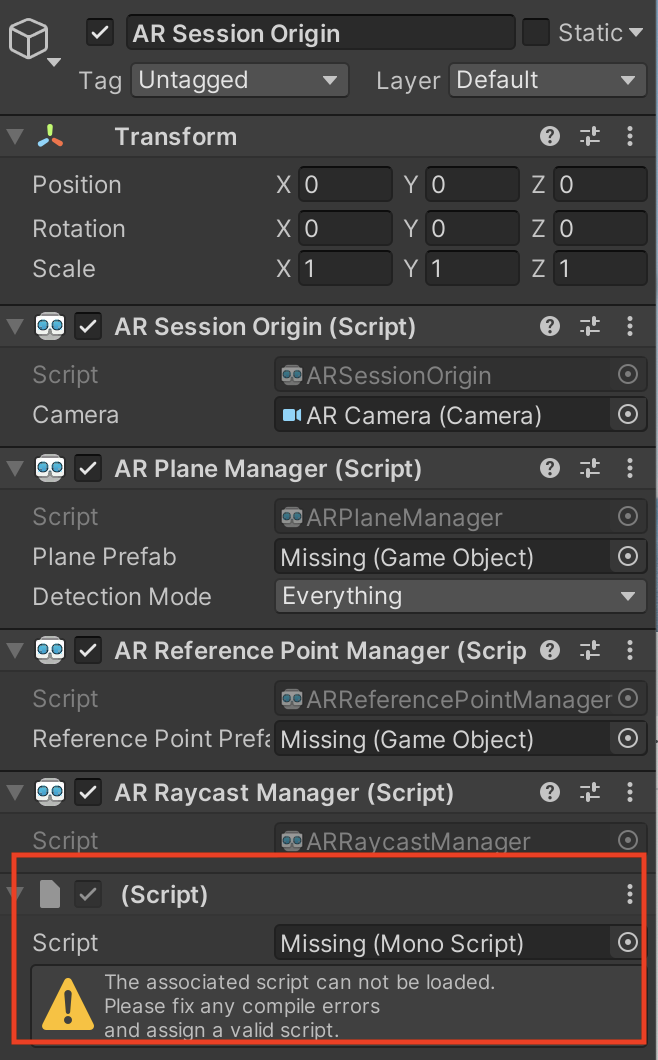
Task: Click the object picker for the Camera field
Action: coord(627,414)
